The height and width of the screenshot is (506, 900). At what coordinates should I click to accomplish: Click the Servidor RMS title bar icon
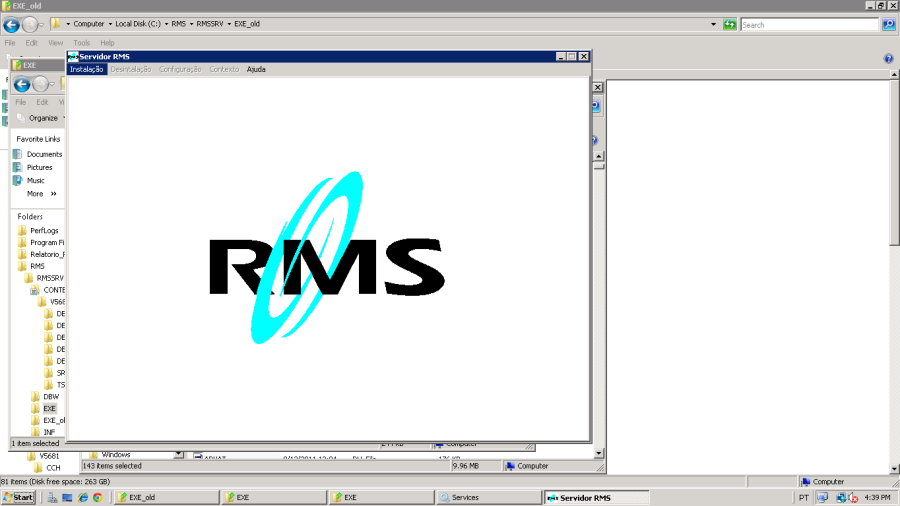(73, 56)
